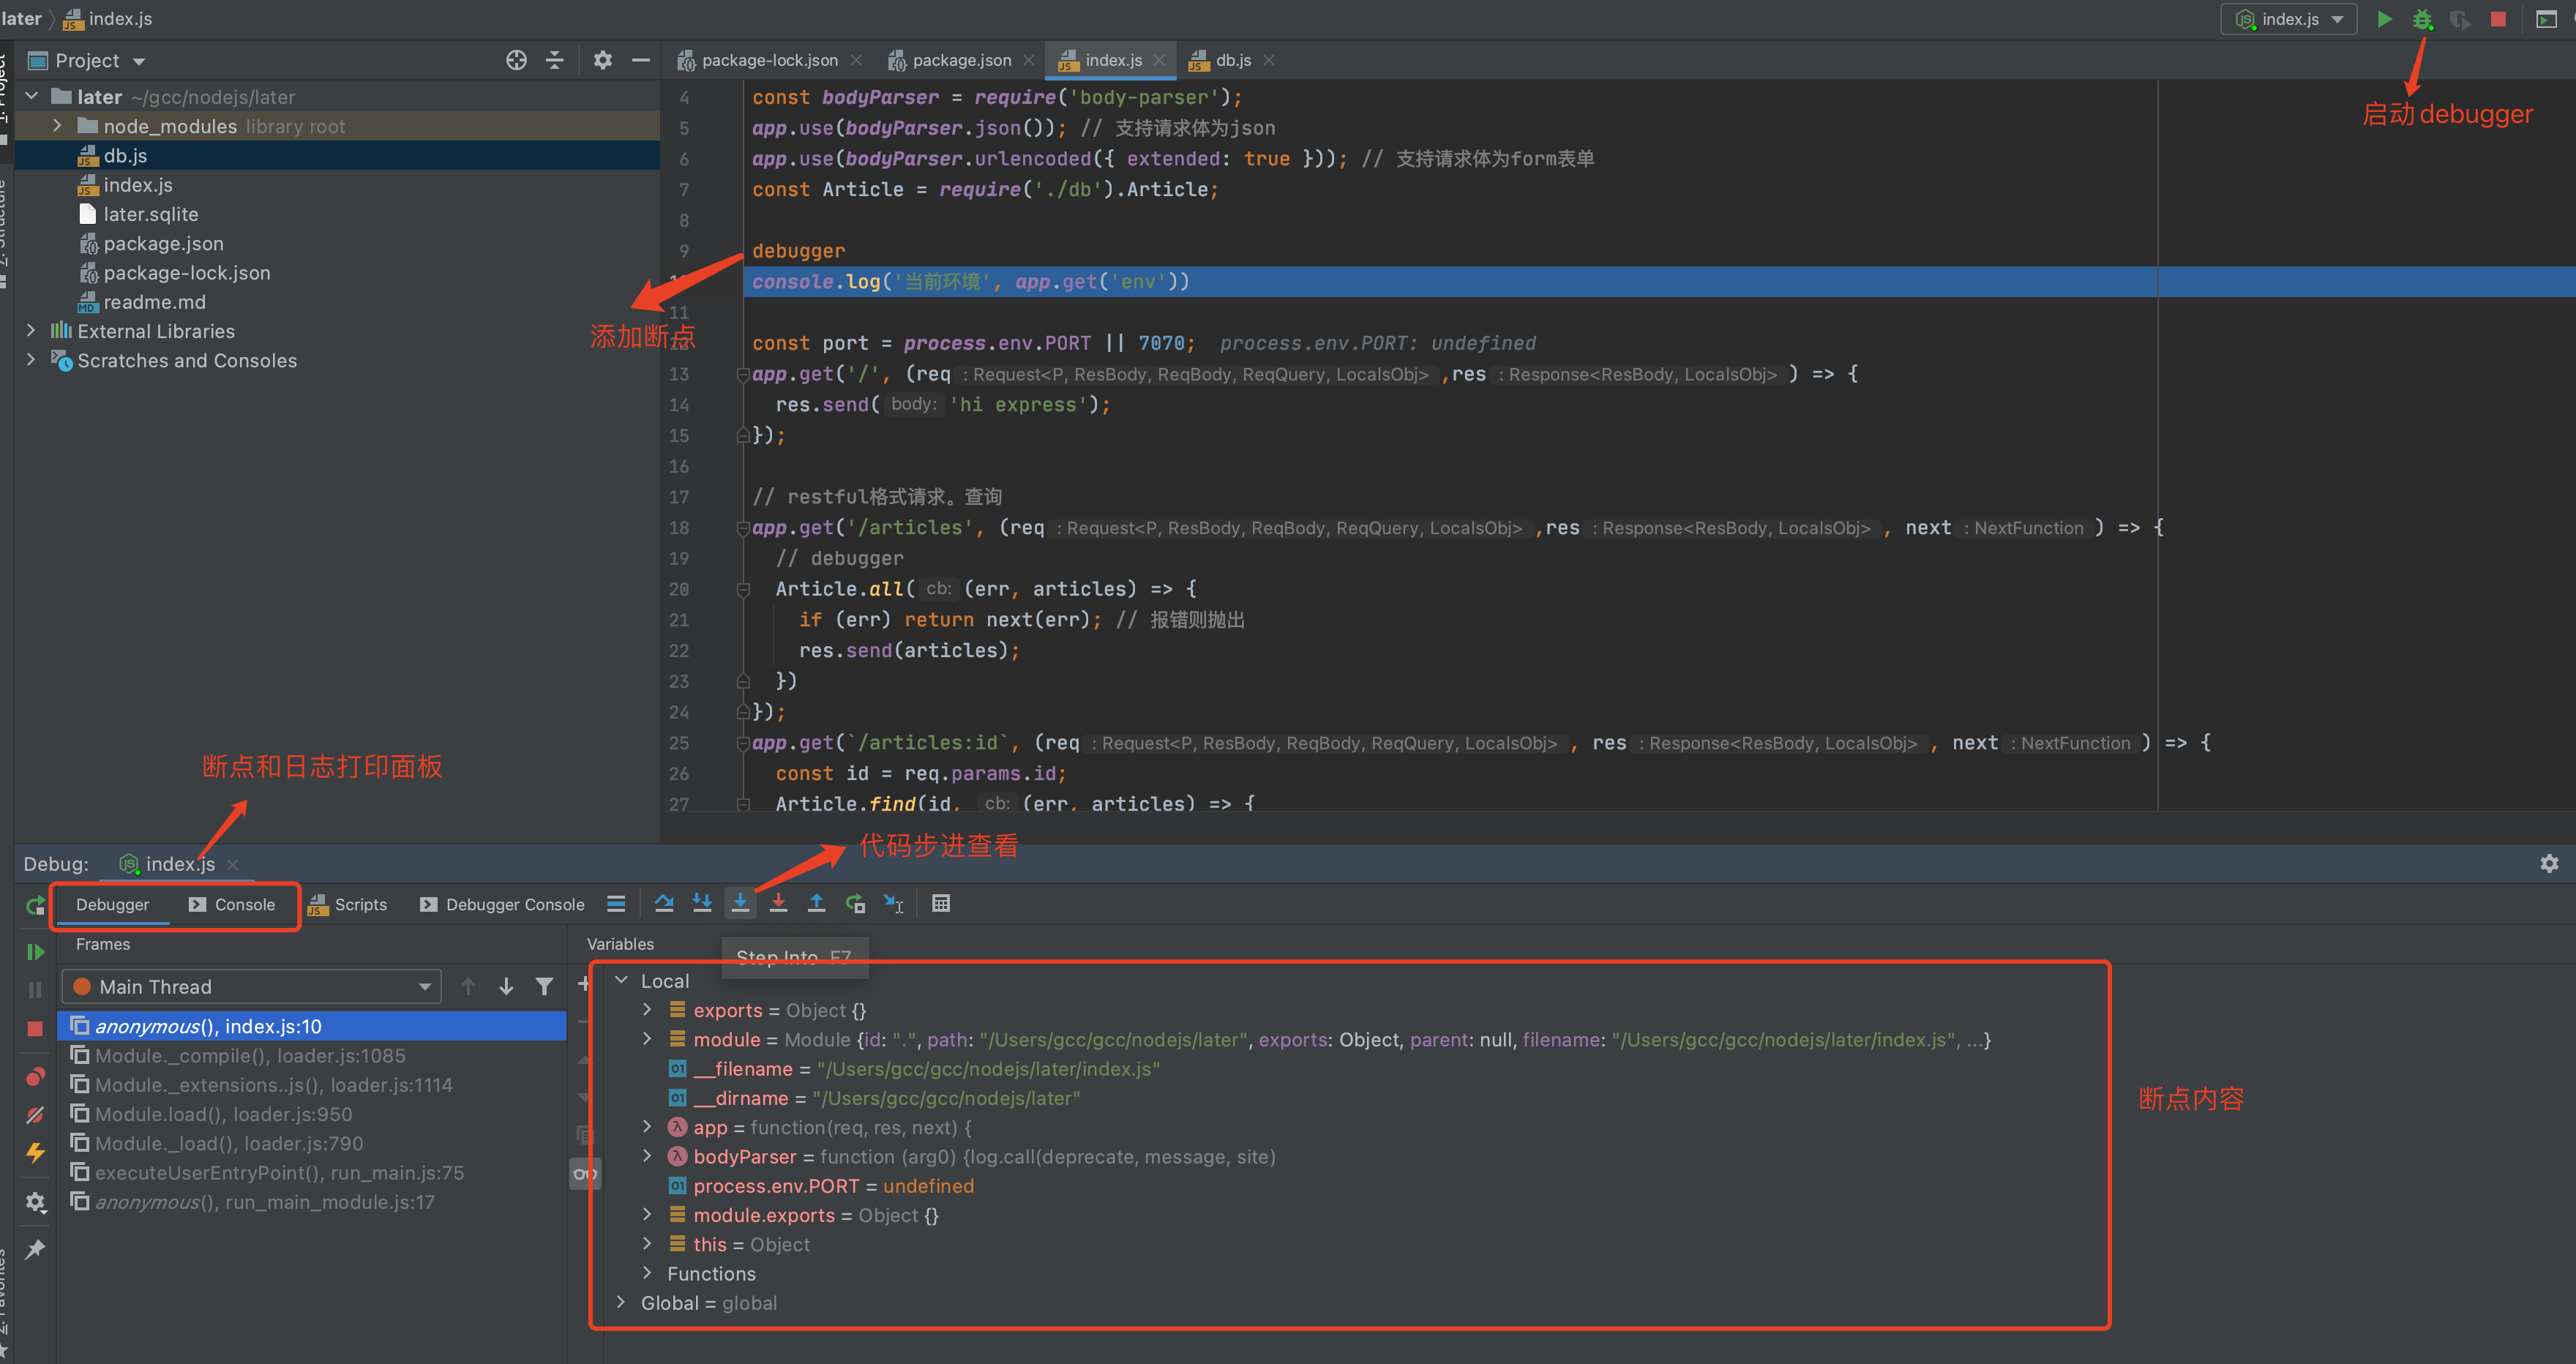The height and width of the screenshot is (1364, 2576).
Task: Stop the debug session in sidebar
Action: tap(35, 1028)
